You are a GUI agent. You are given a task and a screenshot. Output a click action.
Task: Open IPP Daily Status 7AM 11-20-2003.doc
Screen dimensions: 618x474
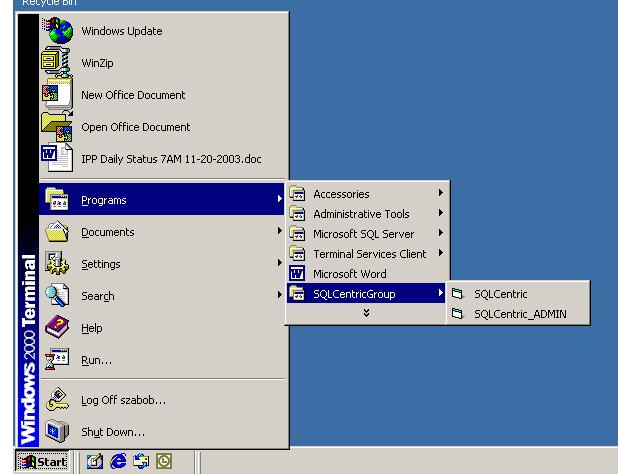coord(164,159)
